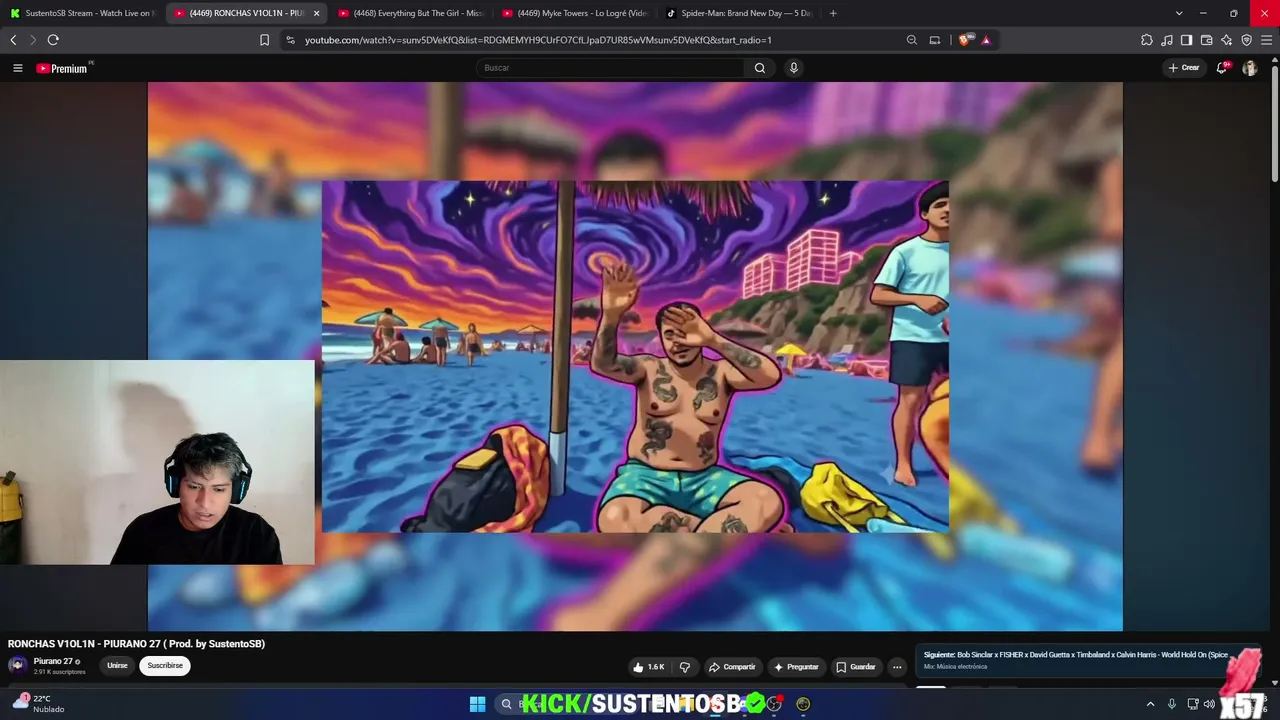1280x720 pixels.
Task: Click the Unirse button
Action: click(x=117, y=666)
